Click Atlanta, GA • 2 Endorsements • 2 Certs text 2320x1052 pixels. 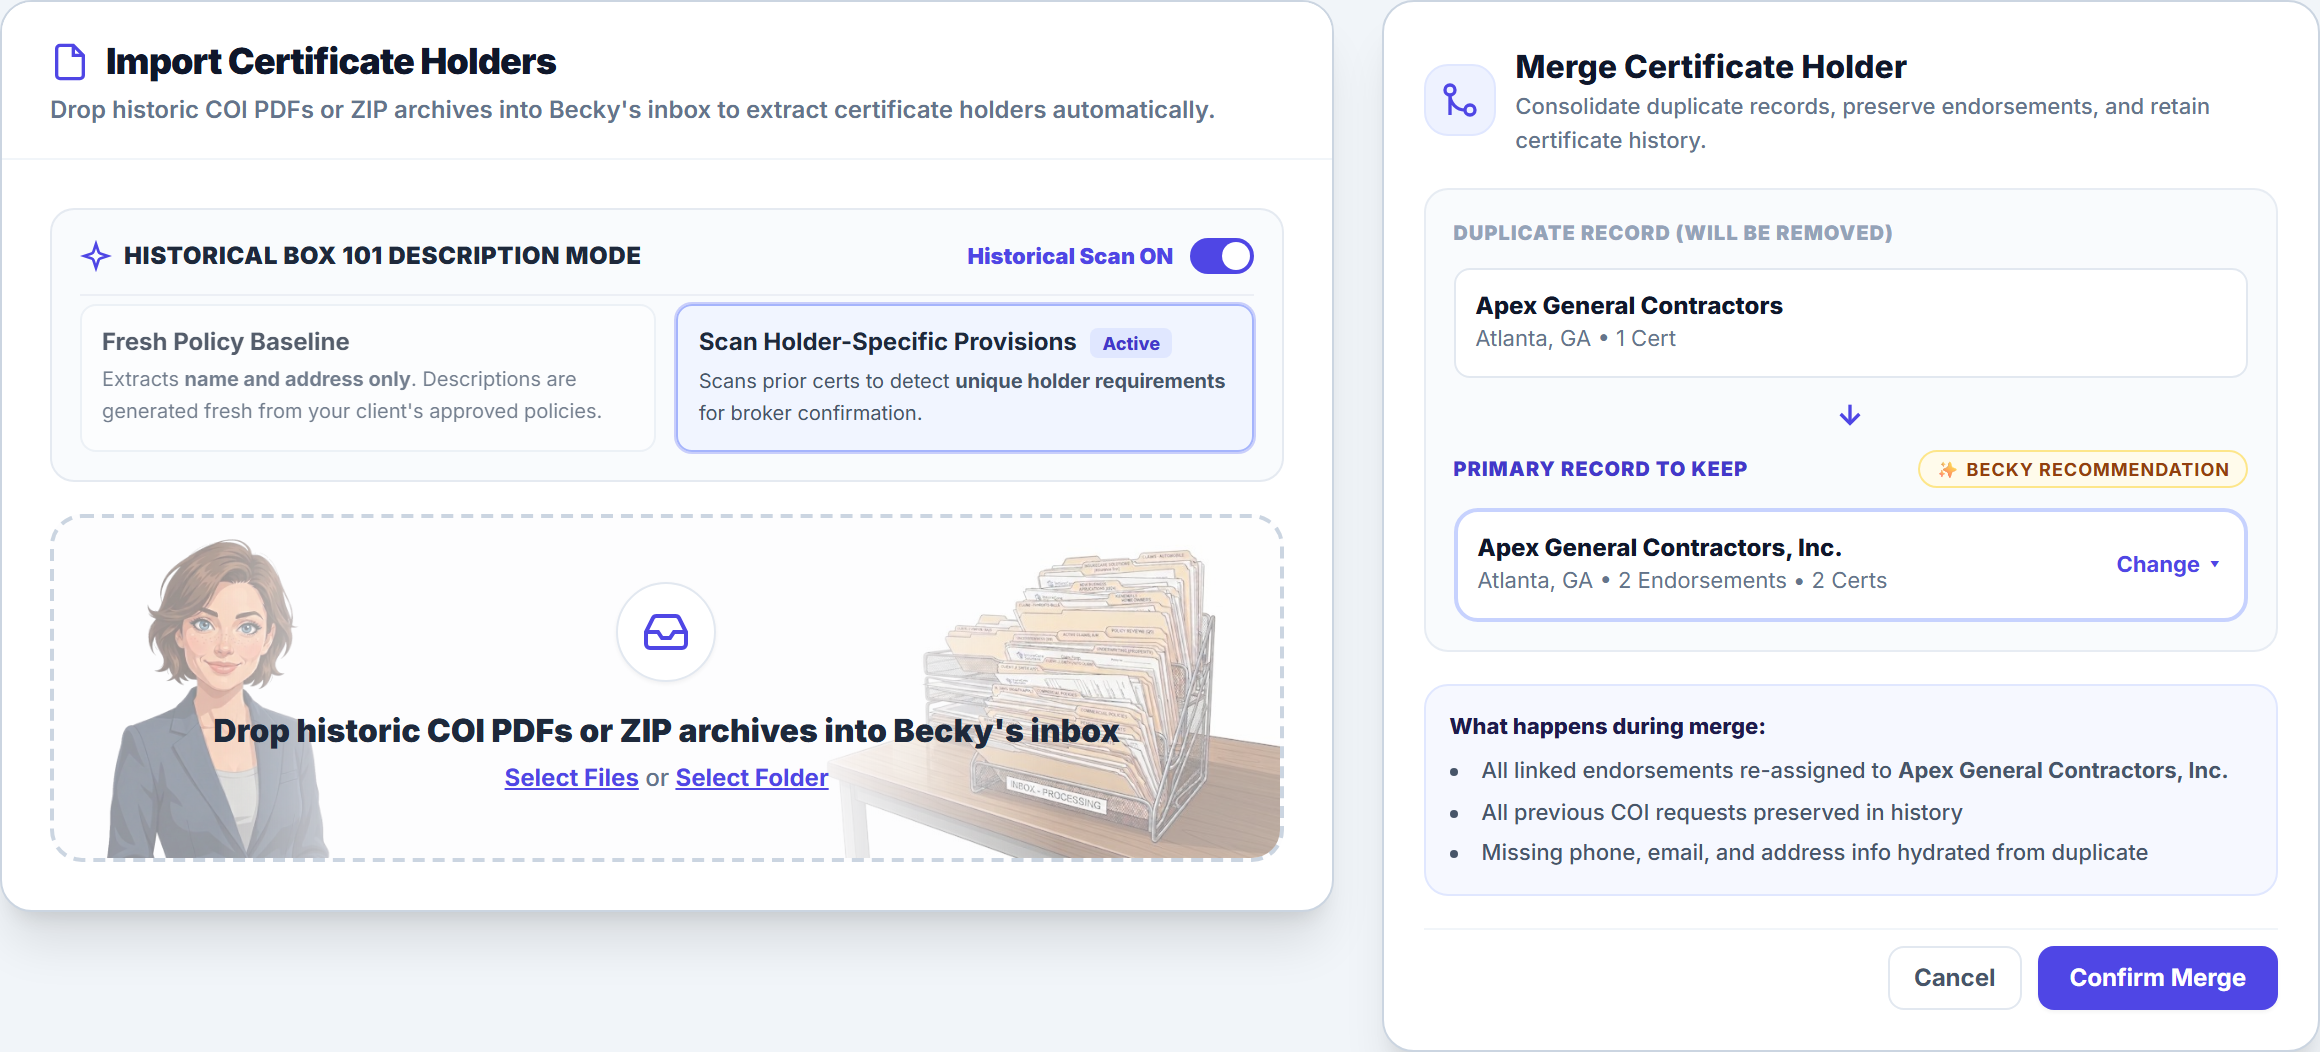1682,581
